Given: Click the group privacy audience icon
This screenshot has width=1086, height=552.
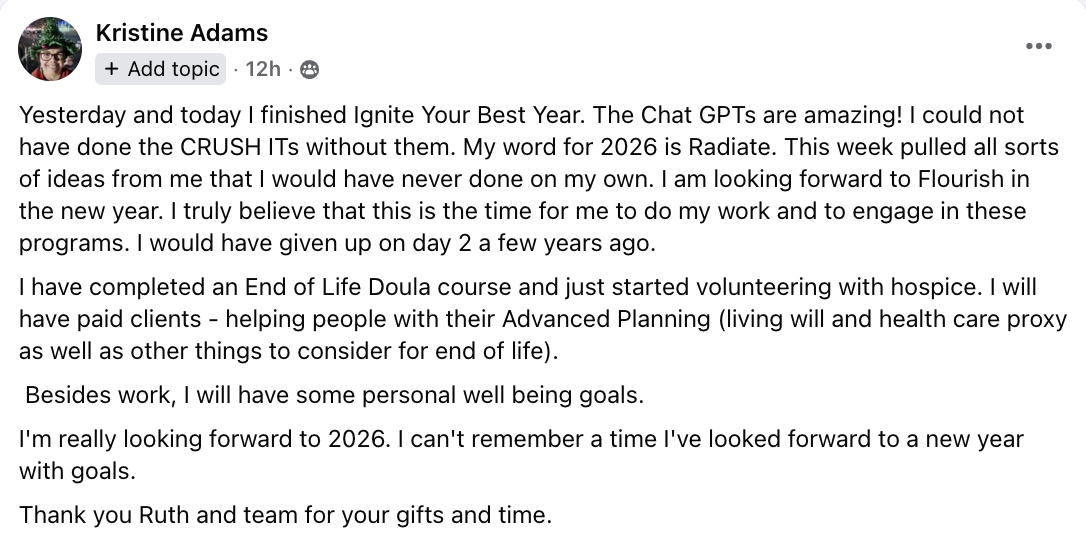Looking at the screenshot, I should coord(309,70).
